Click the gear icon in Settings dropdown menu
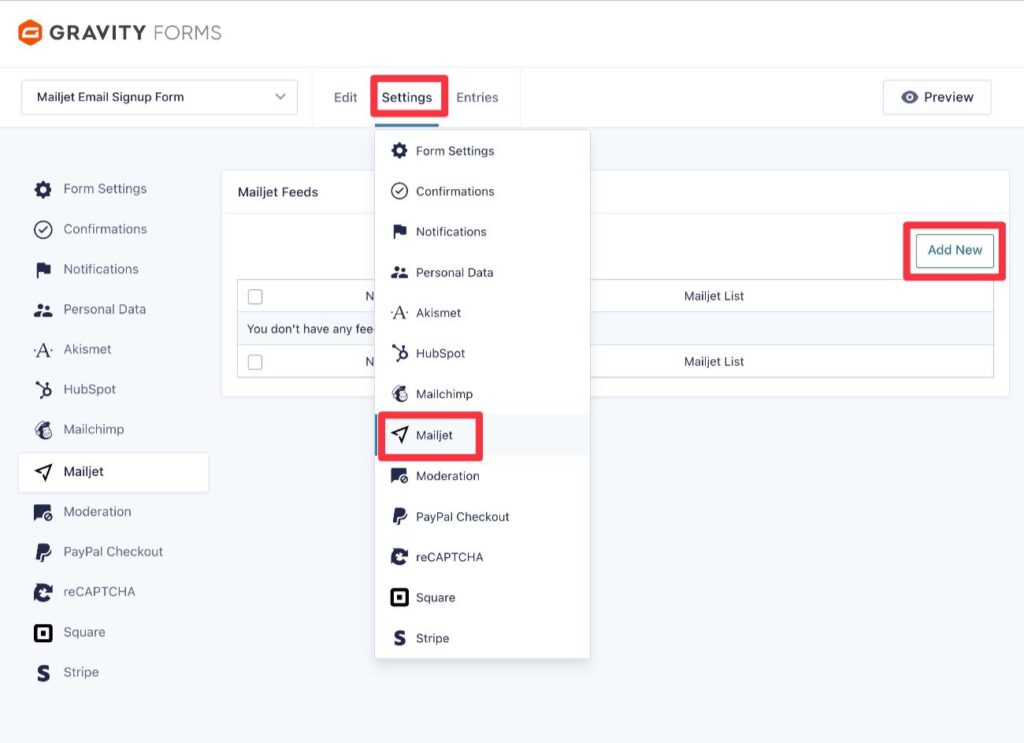 [399, 151]
